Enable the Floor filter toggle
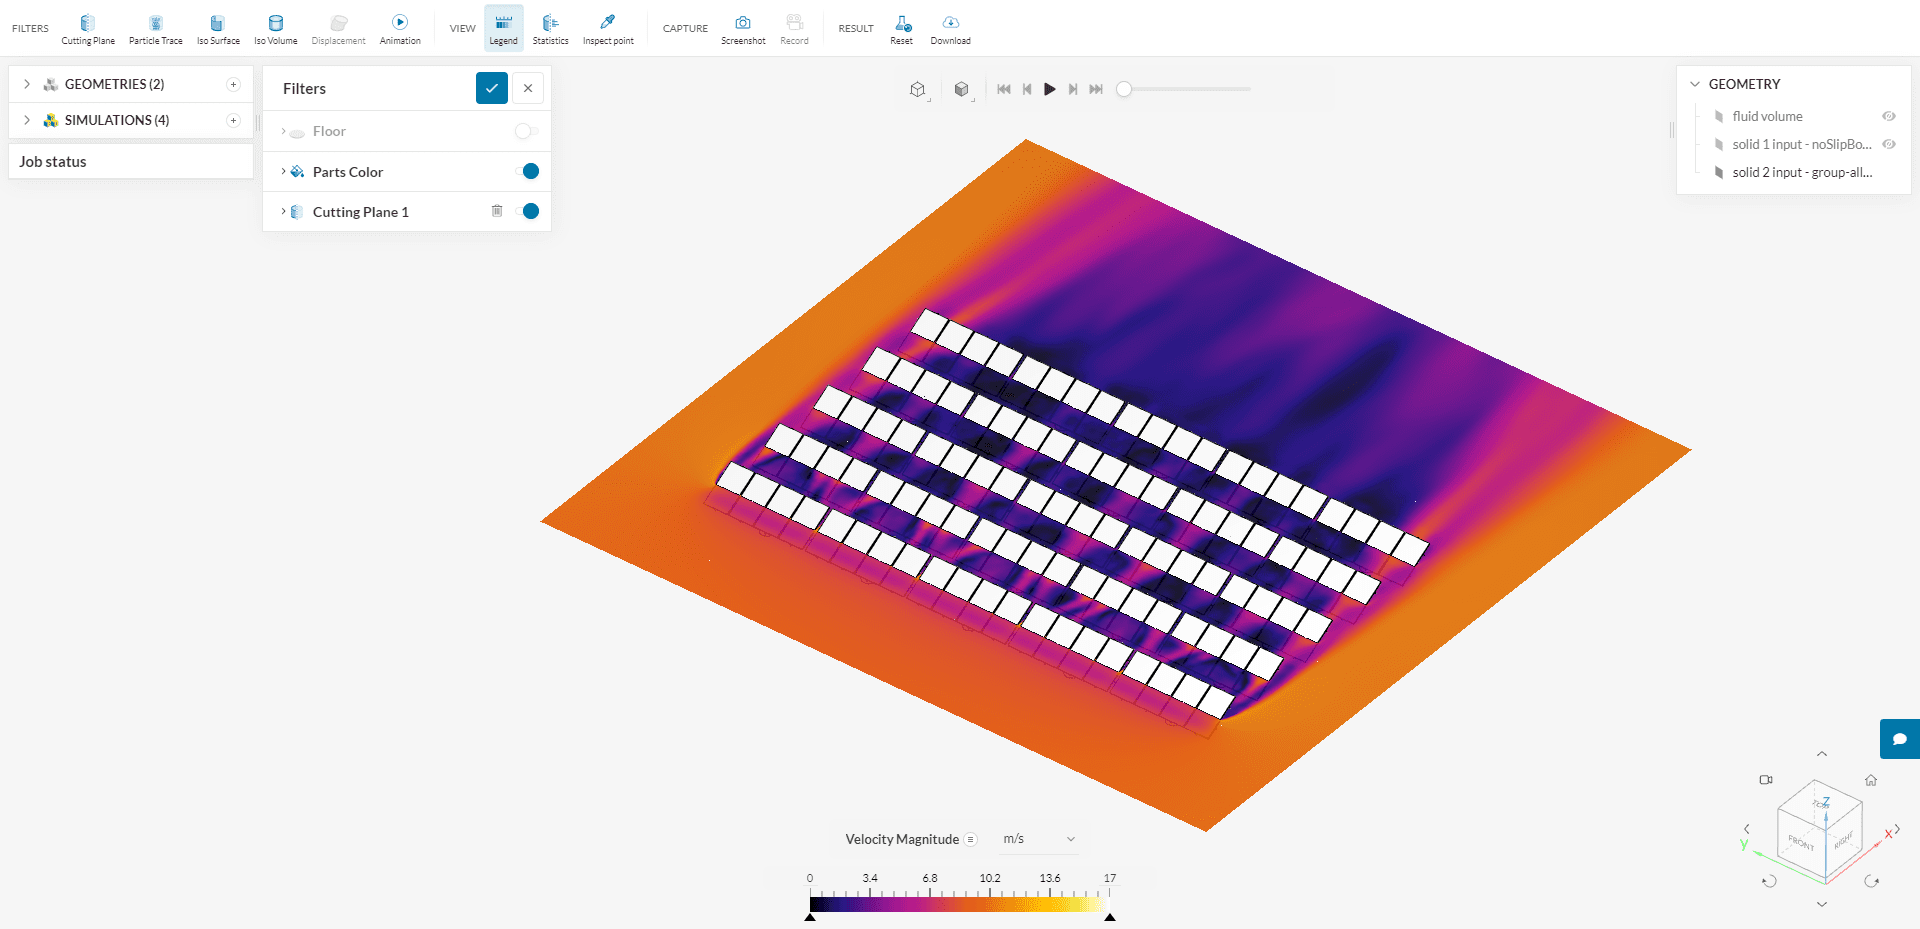Viewport: 1920px width, 929px height. (526, 131)
